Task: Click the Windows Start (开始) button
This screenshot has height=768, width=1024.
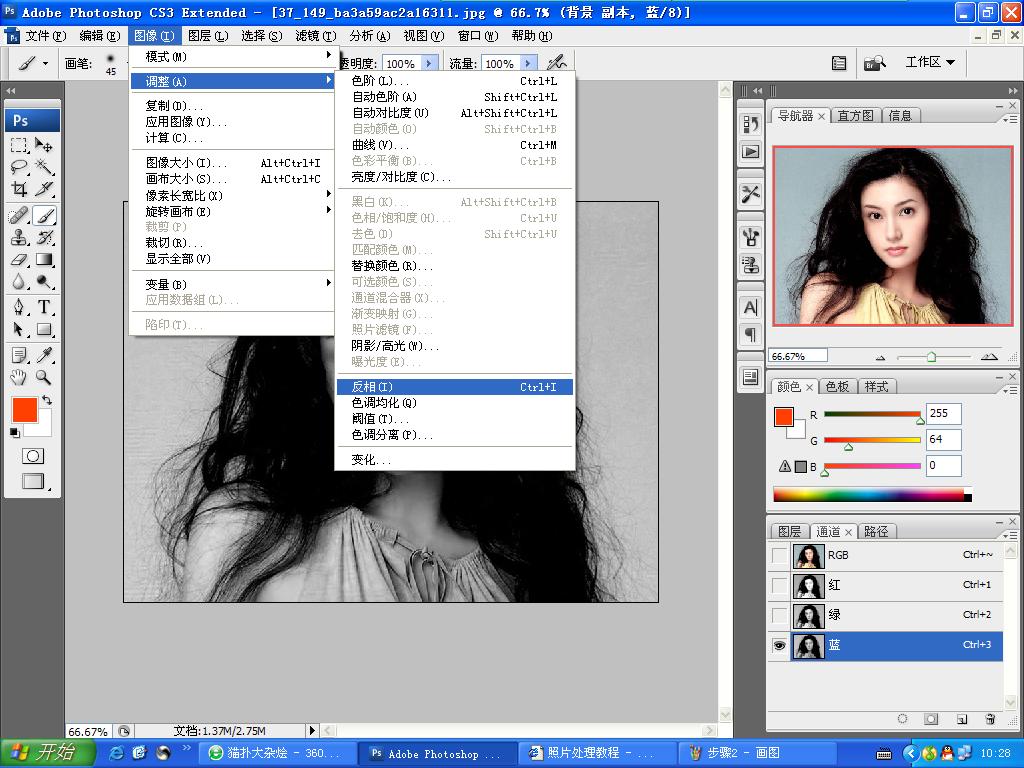Action: (x=47, y=753)
